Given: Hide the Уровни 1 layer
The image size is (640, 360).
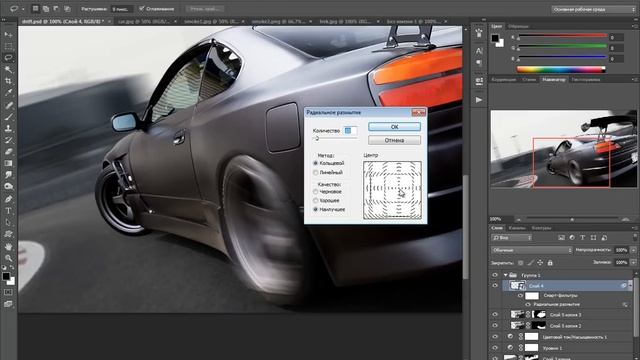Looking at the screenshot, I should coord(495,348).
